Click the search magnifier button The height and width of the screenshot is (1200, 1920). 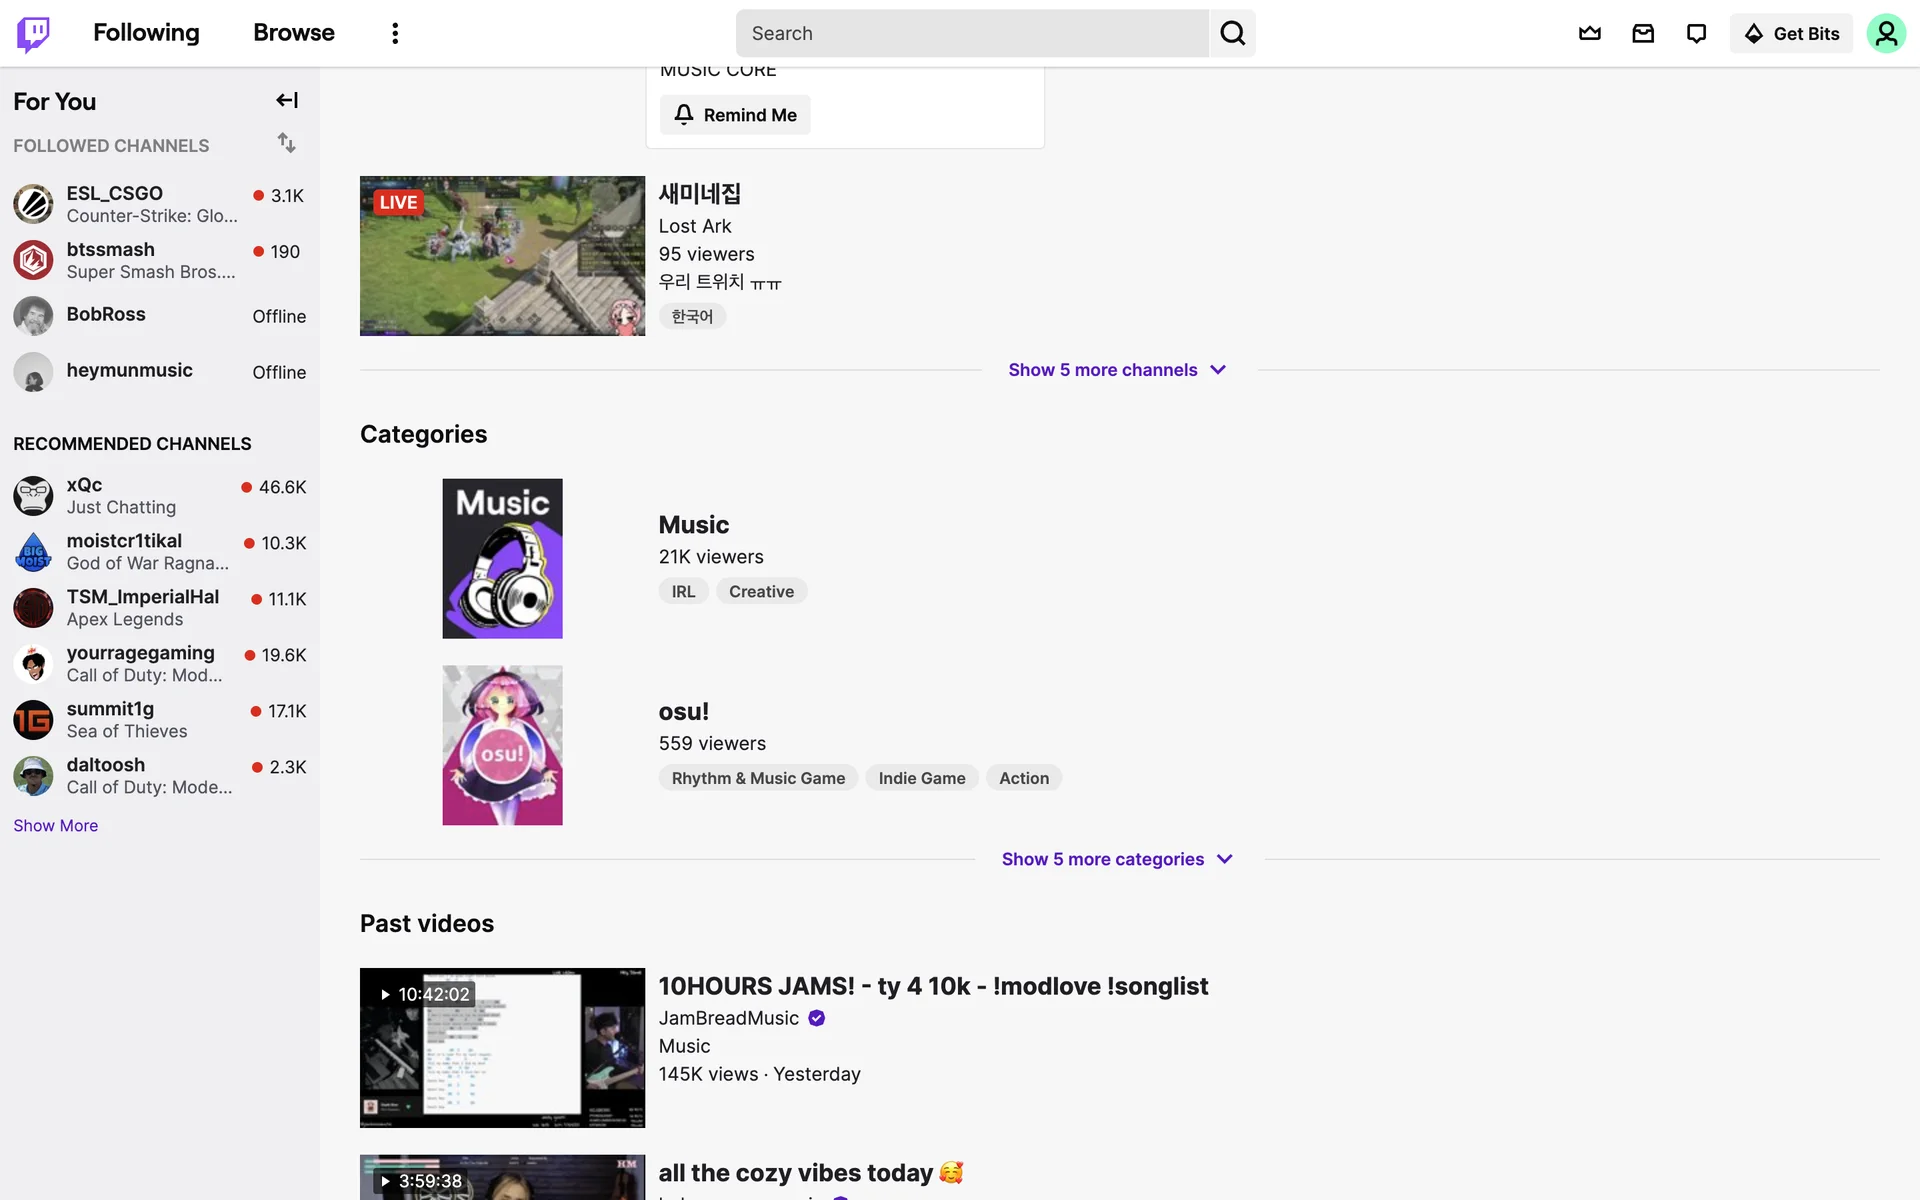pos(1232,33)
